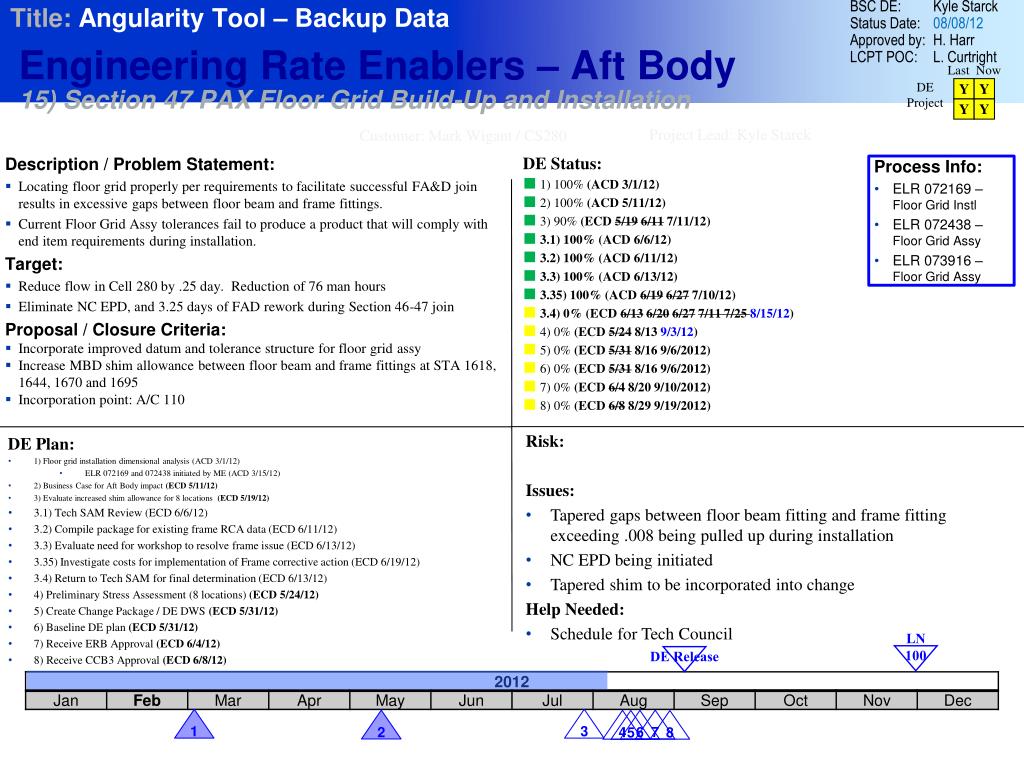Click the May month cell
The image size is (1024, 768).
pyautogui.click(x=390, y=701)
